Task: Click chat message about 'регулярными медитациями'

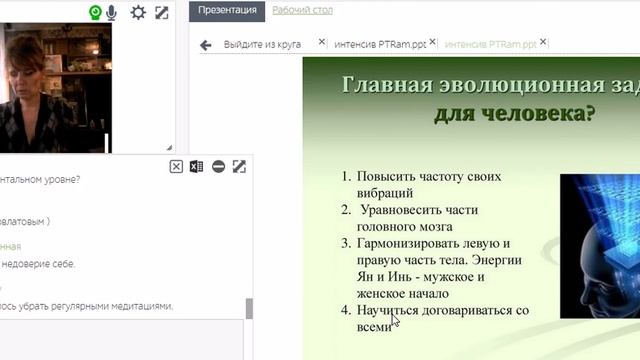Action: 87,306
